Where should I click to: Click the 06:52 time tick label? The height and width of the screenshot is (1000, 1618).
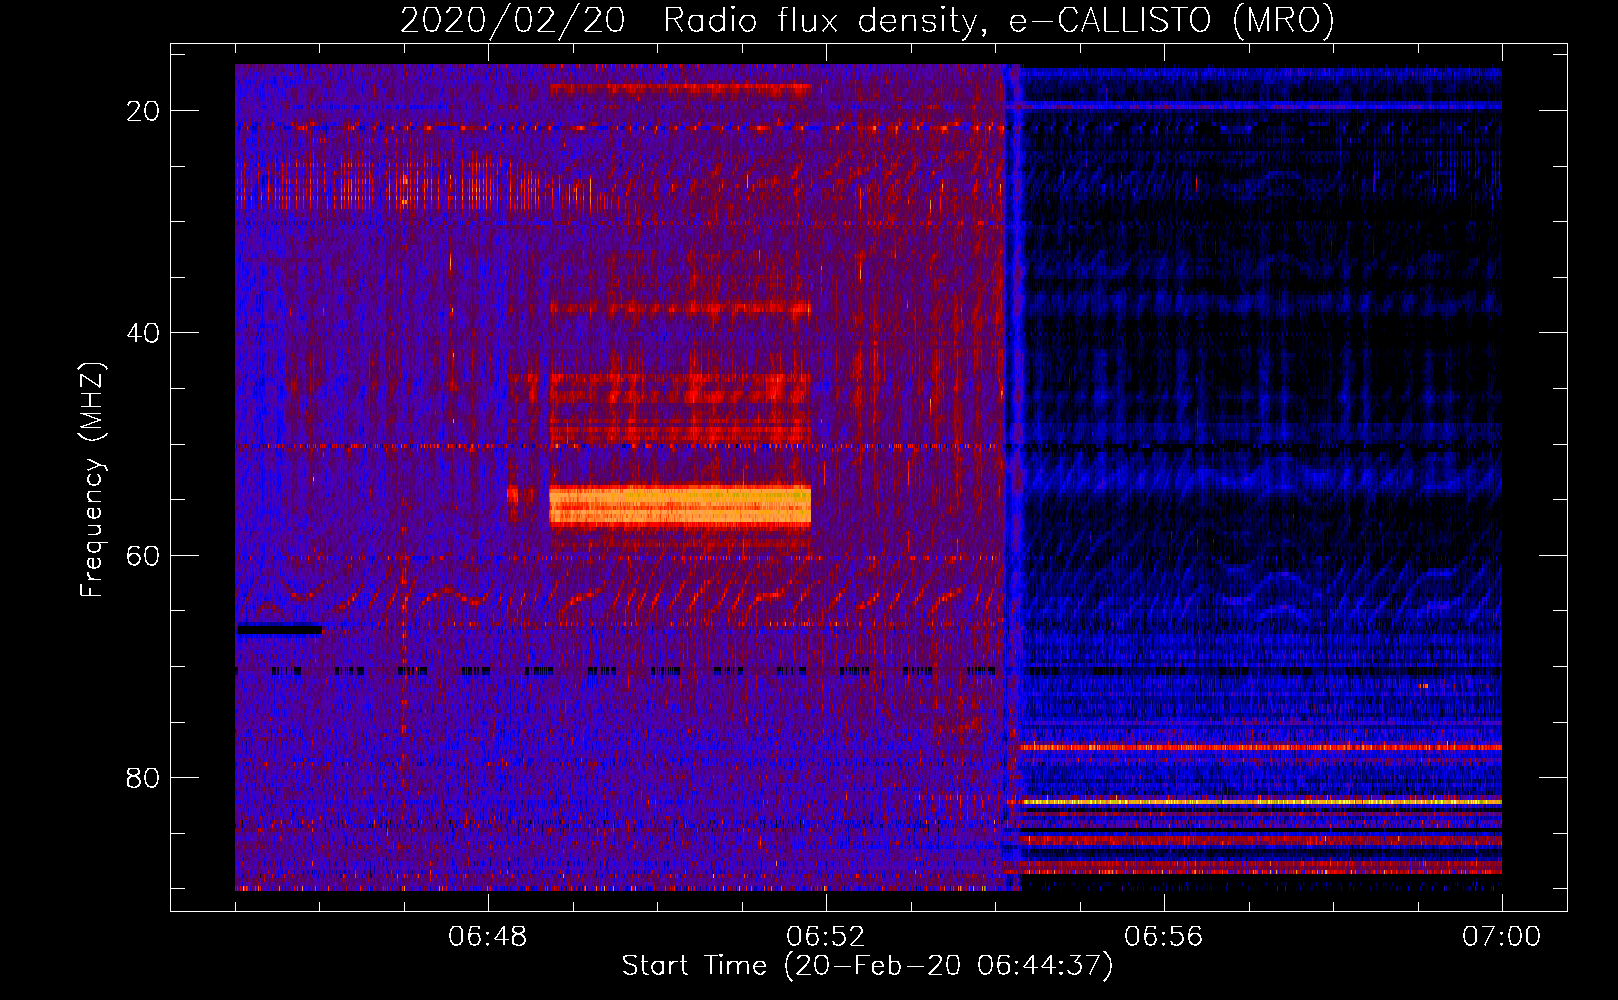click(x=826, y=937)
